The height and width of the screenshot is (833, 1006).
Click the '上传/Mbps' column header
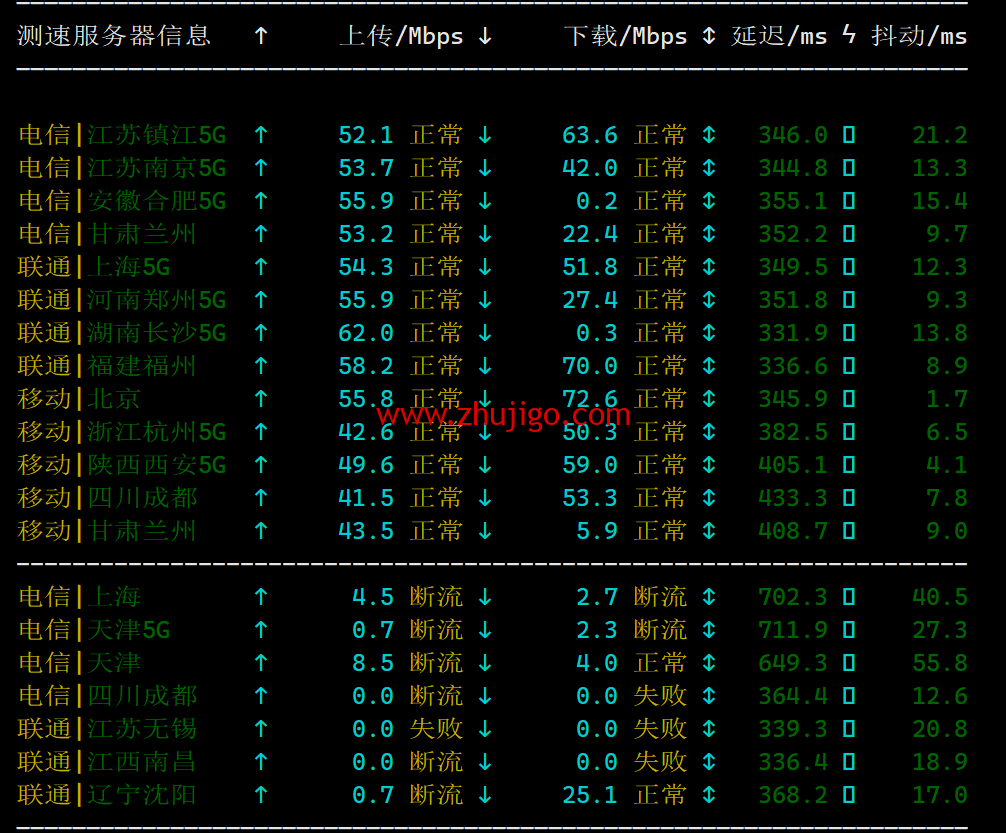point(401,36)
